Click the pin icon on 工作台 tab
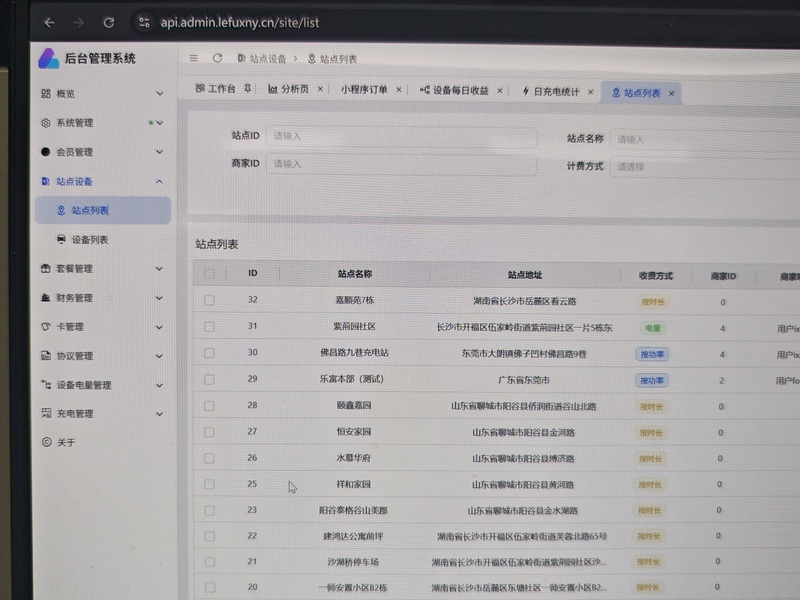 pyautogui.click(x=247, y=89)
